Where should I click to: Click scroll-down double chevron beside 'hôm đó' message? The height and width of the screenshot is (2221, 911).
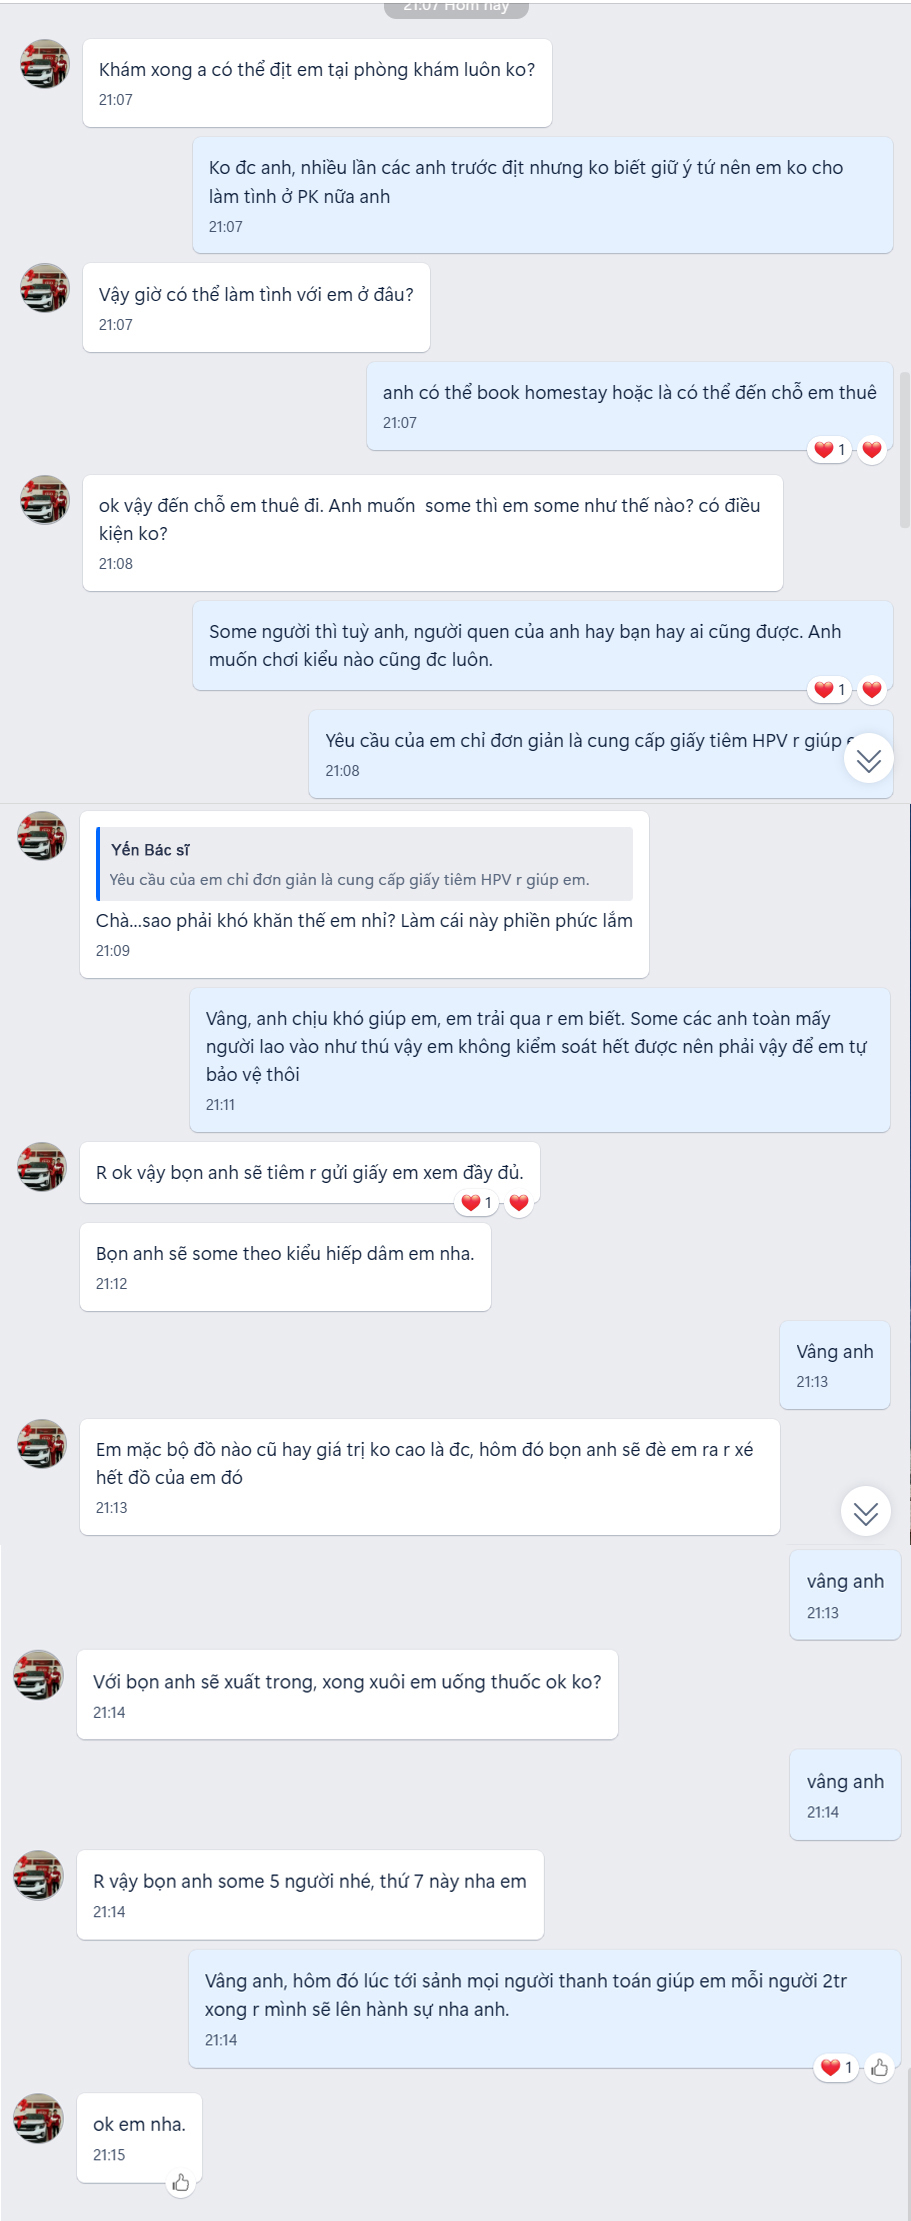coord(865,1511)
